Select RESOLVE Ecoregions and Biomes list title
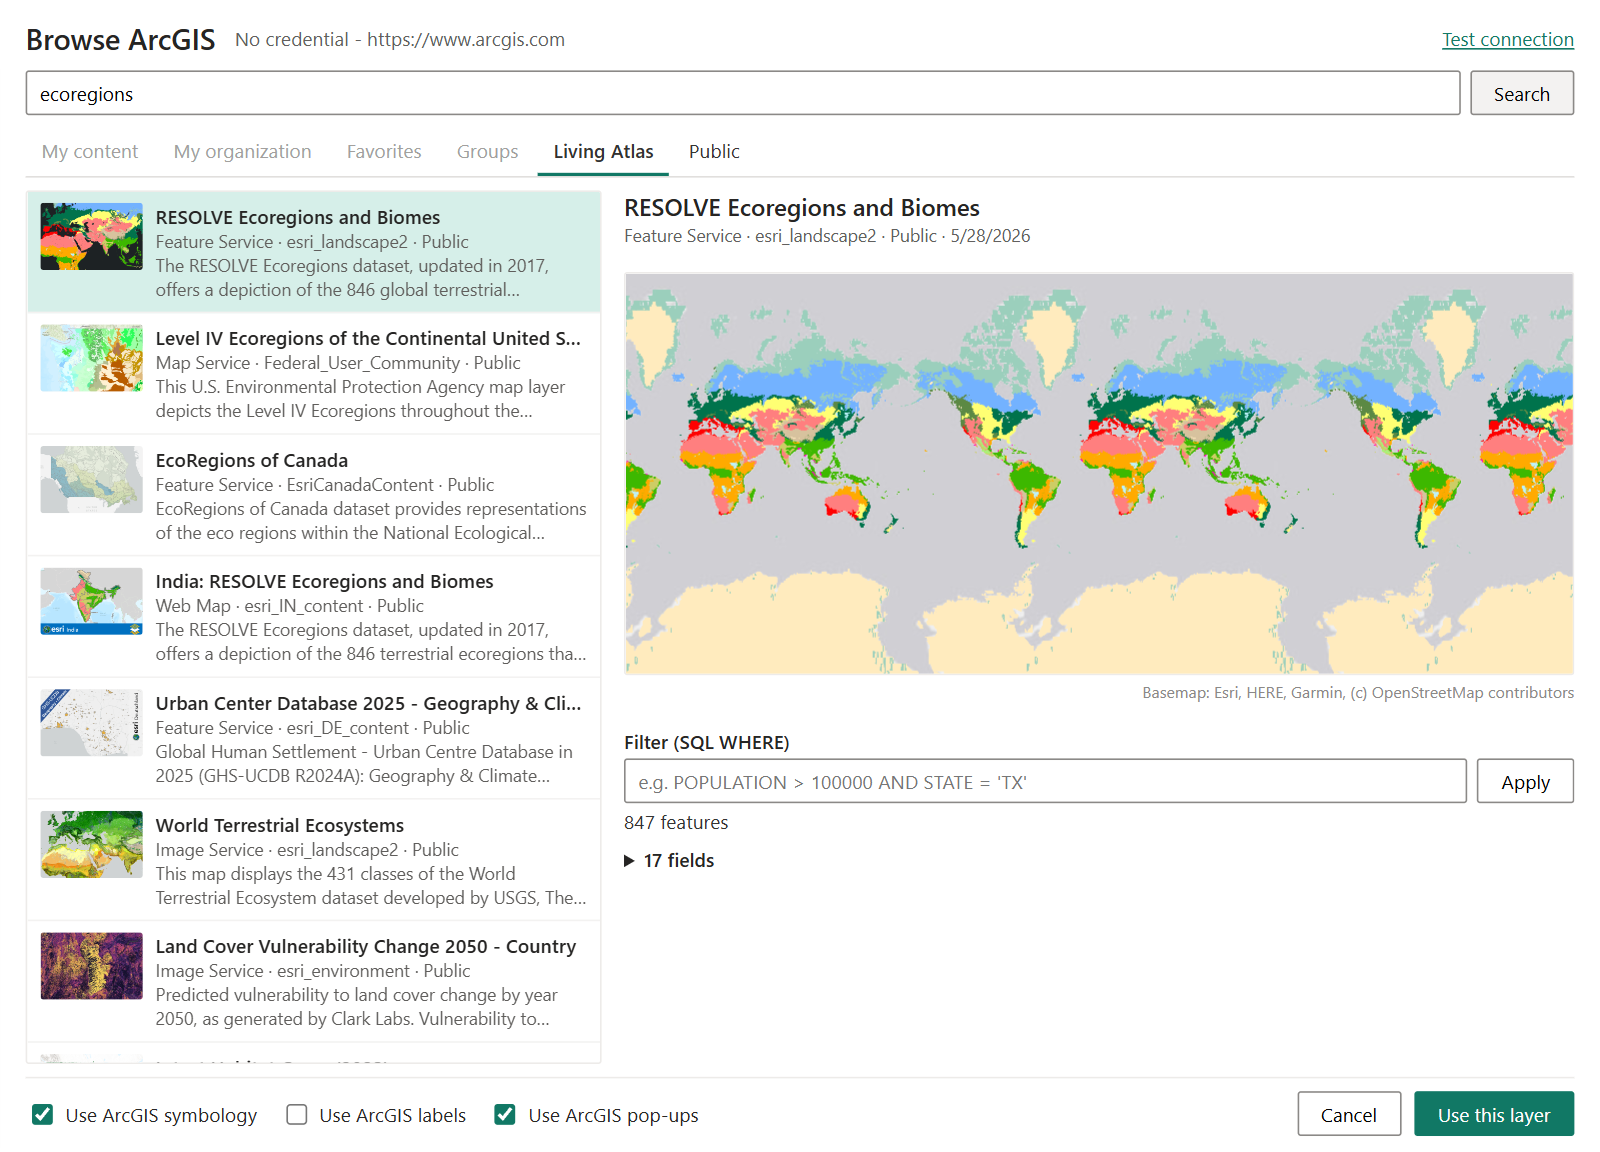The height and width of the screenshot is (1152, 1600). pyautogui.click(x=298, y=218)
